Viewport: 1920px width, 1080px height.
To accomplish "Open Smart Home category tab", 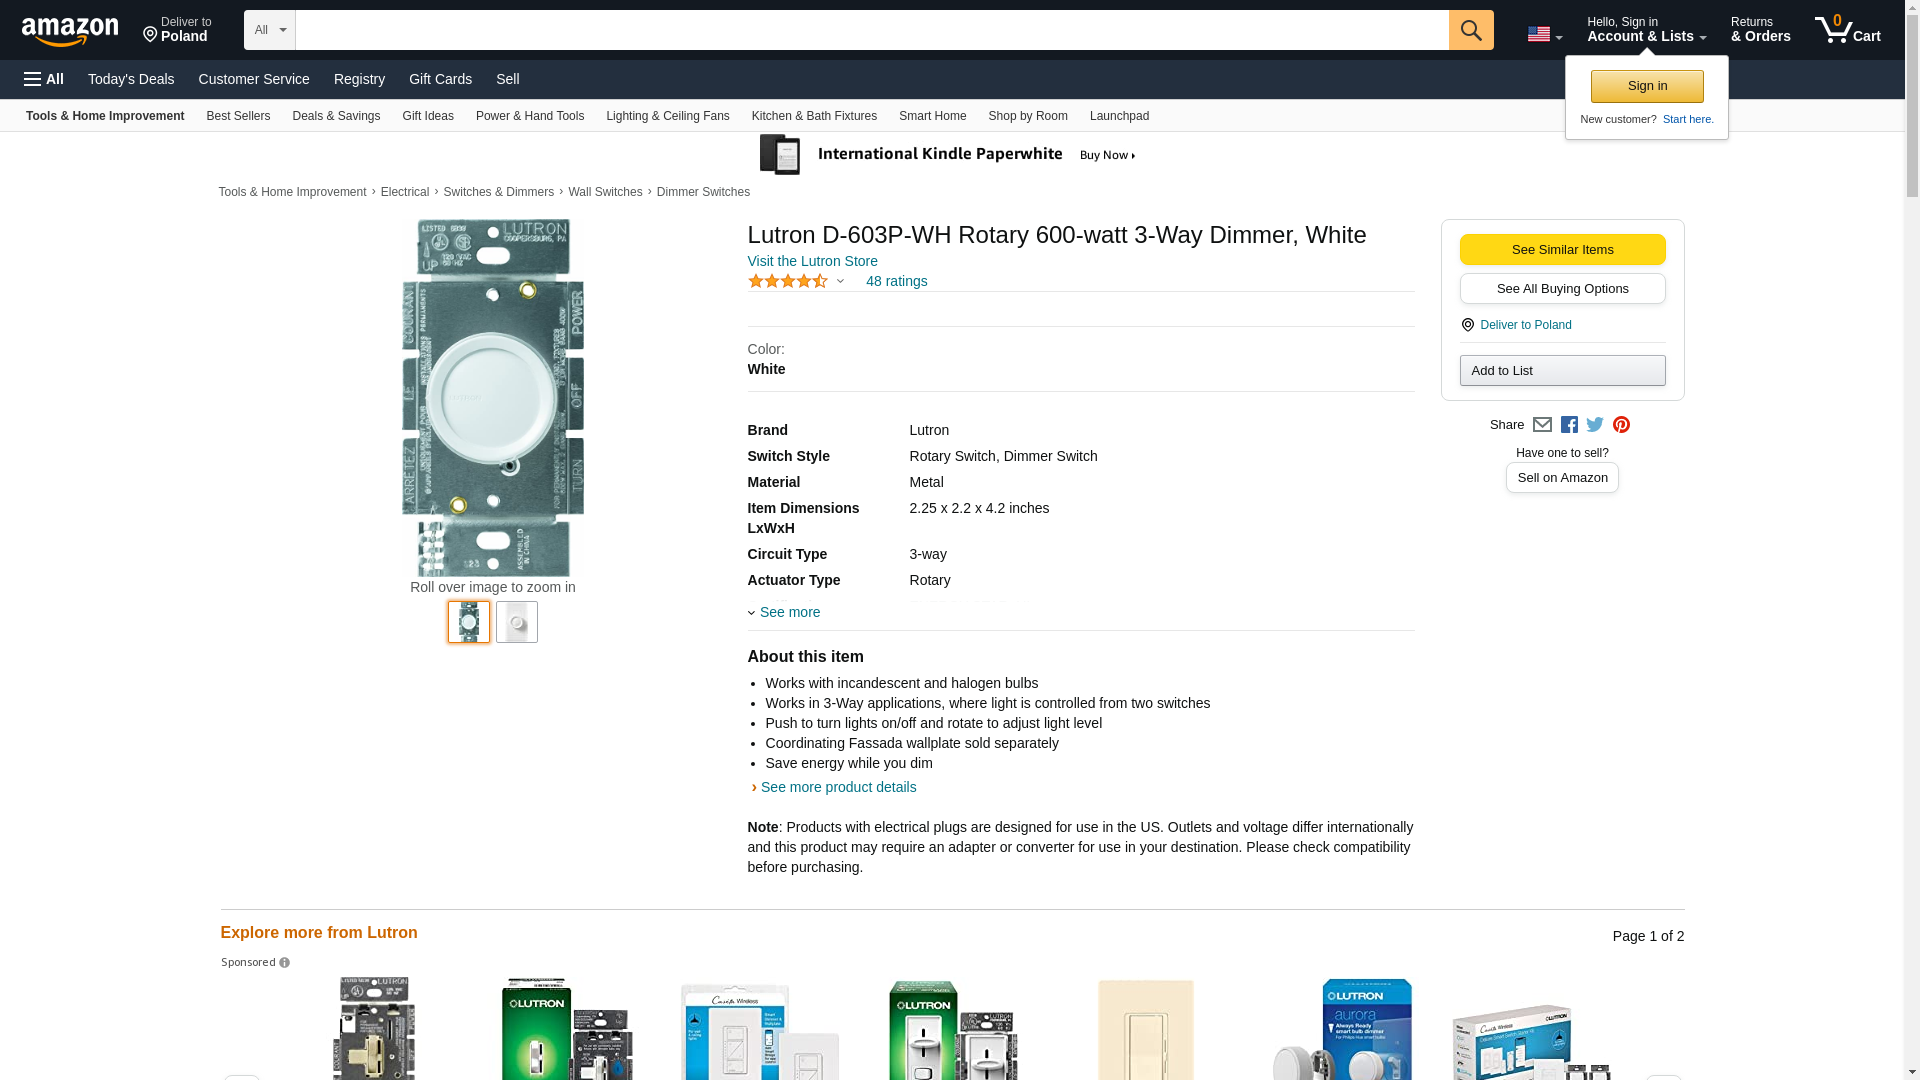I will 932,116.
